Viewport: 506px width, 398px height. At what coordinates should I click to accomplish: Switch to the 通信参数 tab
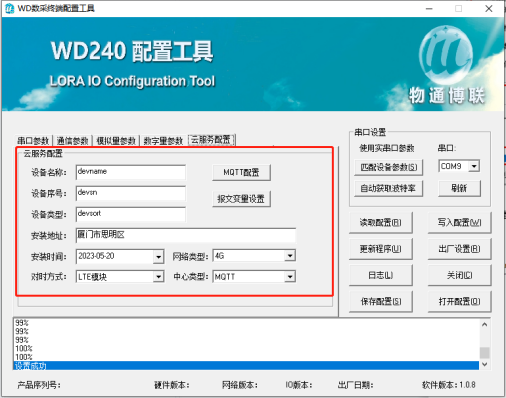[x=72, y=141]
